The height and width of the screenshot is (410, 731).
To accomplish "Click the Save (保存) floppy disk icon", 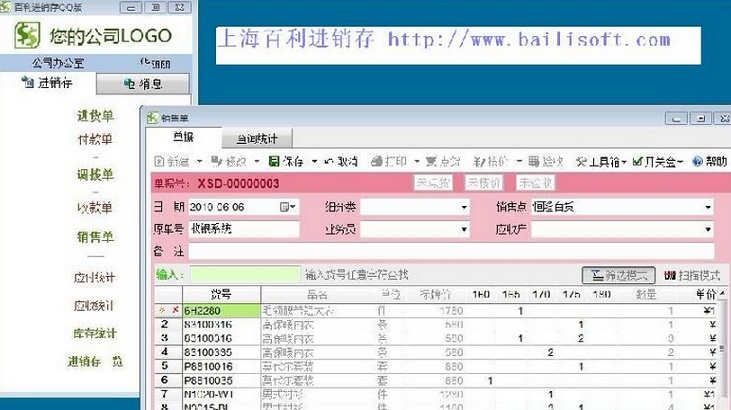I will (274, 161).
